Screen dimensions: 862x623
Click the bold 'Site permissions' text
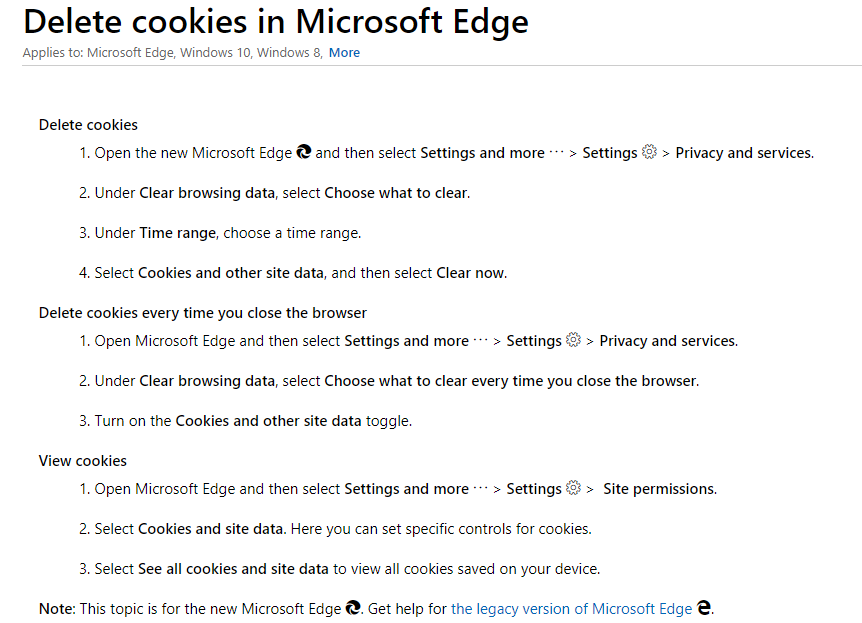pyautogui.click(x=659, y=489)
